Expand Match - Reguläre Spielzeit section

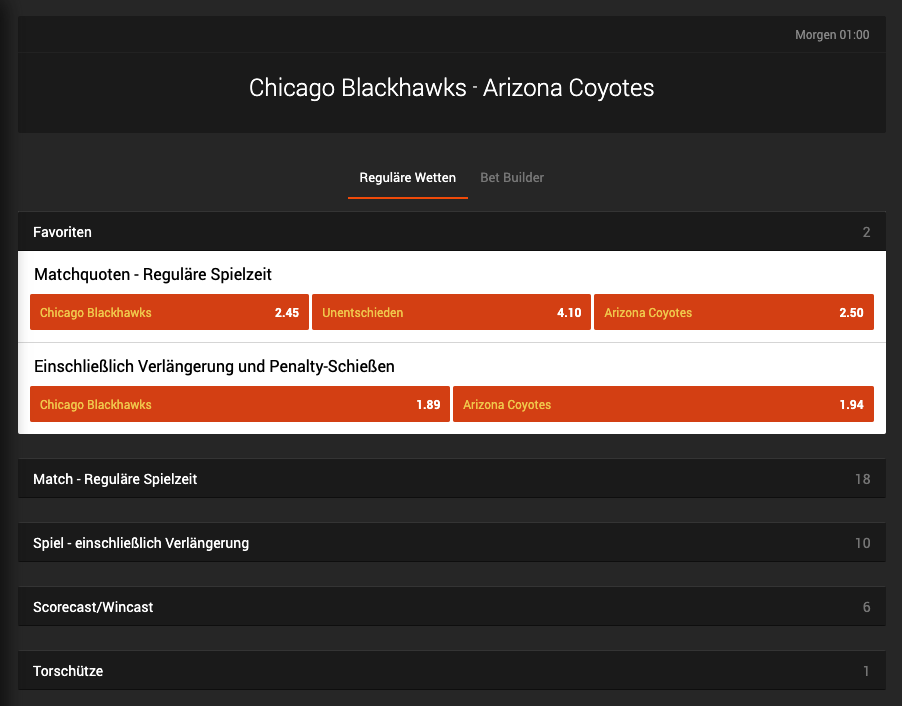[x=452, y=479]
